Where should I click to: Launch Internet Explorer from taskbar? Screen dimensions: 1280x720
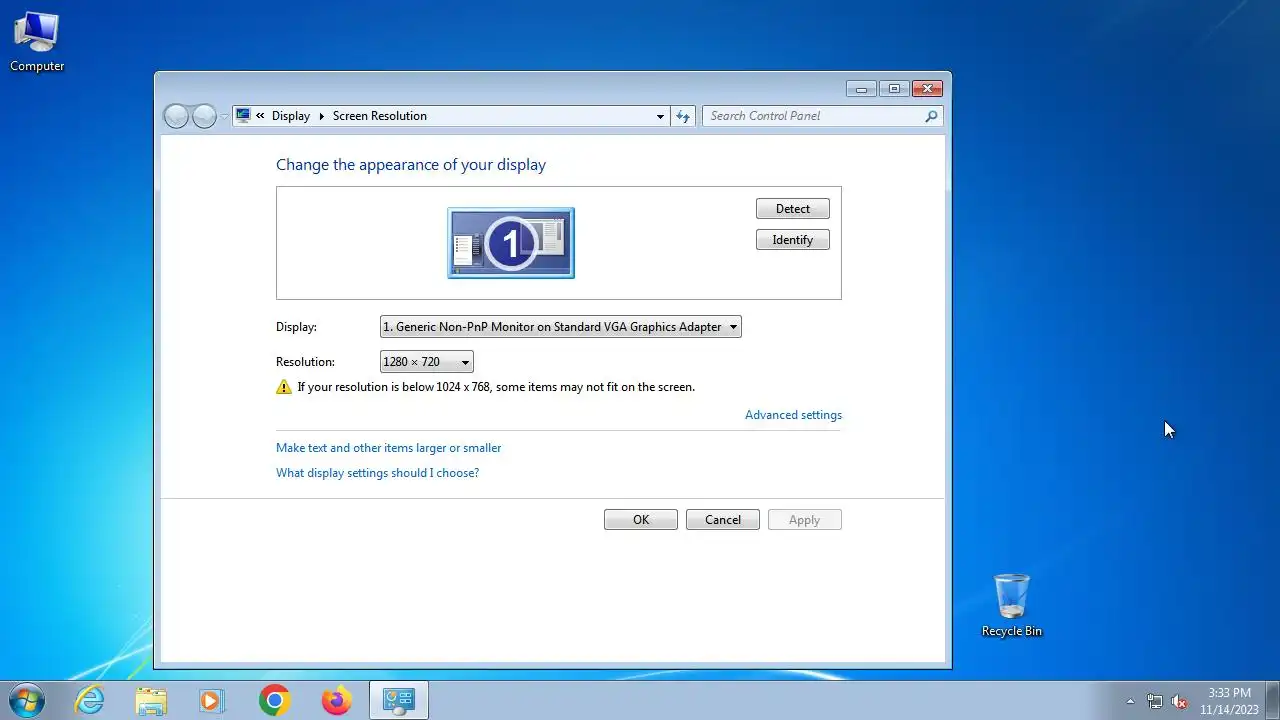(x=90, y=700)
